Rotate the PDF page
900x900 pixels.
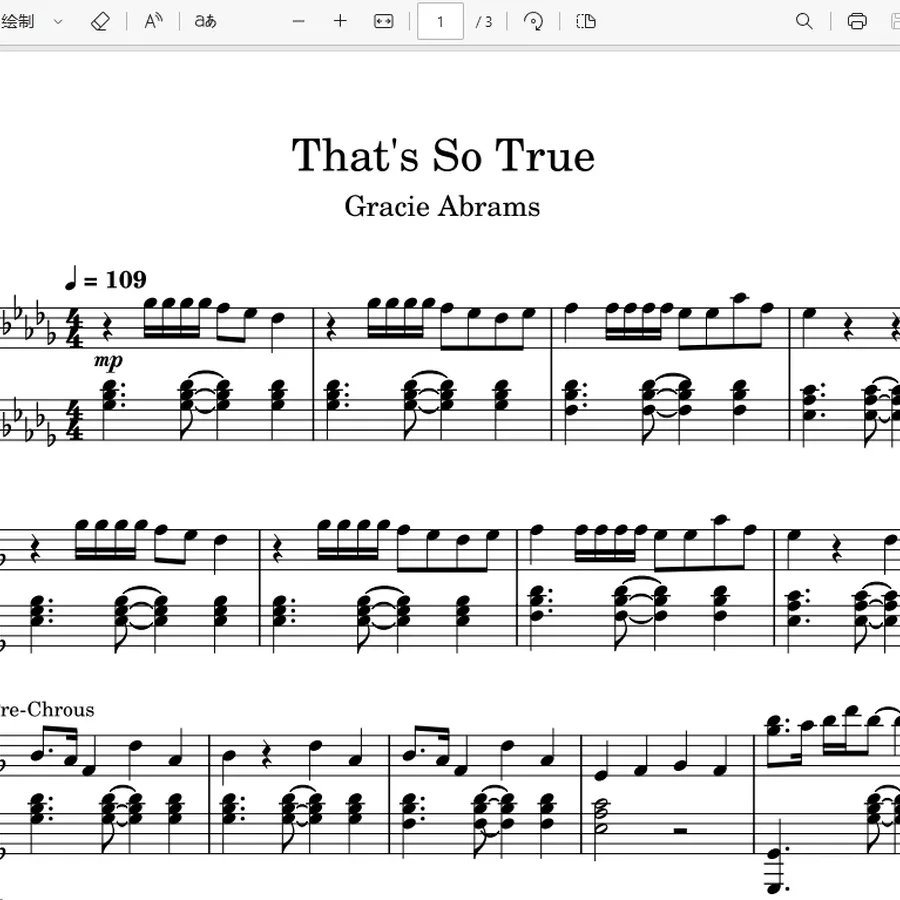coord(533,22)
